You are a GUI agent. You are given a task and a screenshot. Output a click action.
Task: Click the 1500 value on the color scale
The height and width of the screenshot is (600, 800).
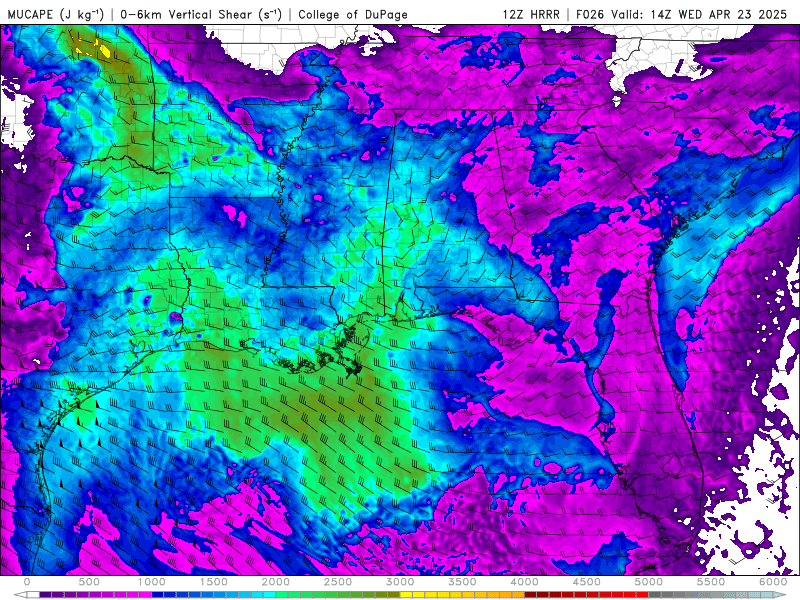pos(213,582)
